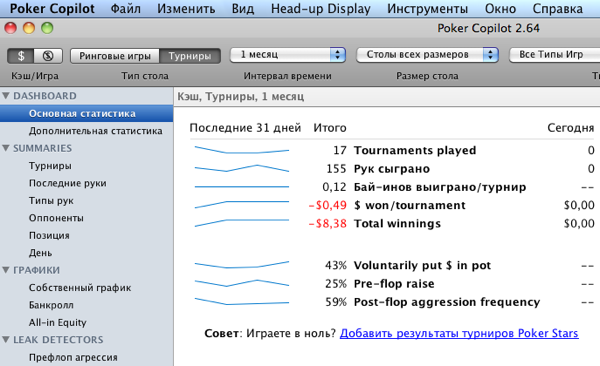Select the no-dollar game mode toggle
Image resolution: width=600 pixels, height=366 pixels.
click(x=48, y=56)
